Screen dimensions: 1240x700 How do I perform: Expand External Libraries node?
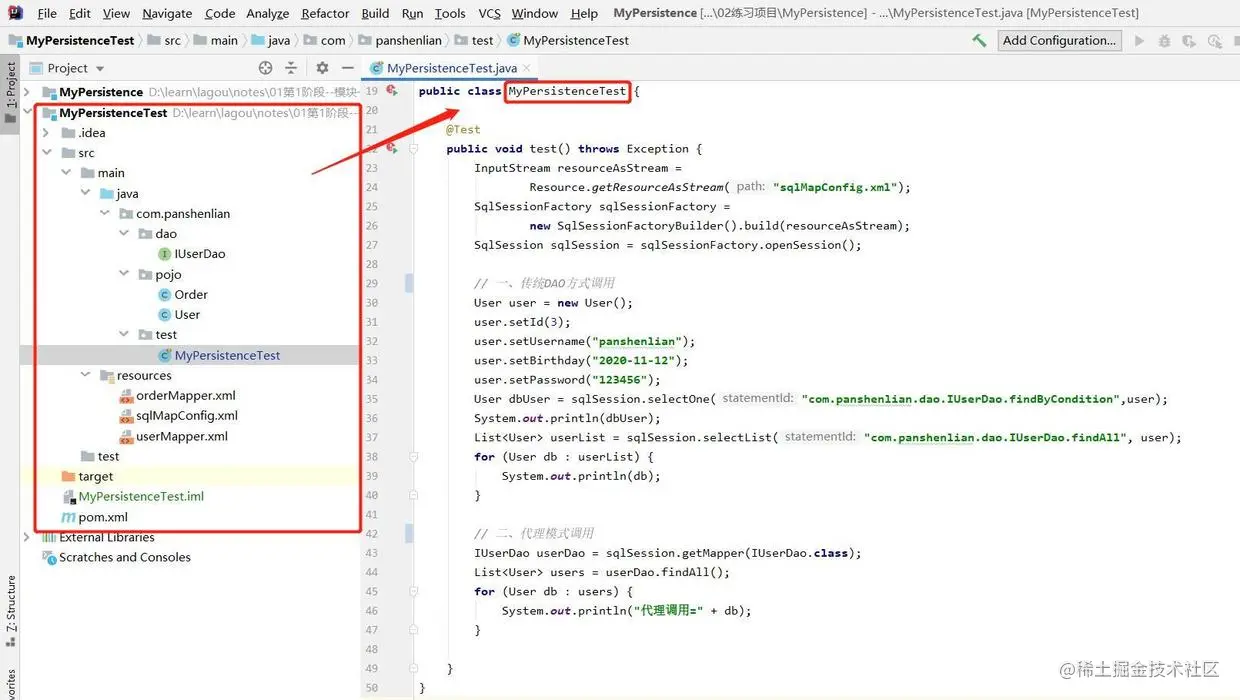coord(27,537)
